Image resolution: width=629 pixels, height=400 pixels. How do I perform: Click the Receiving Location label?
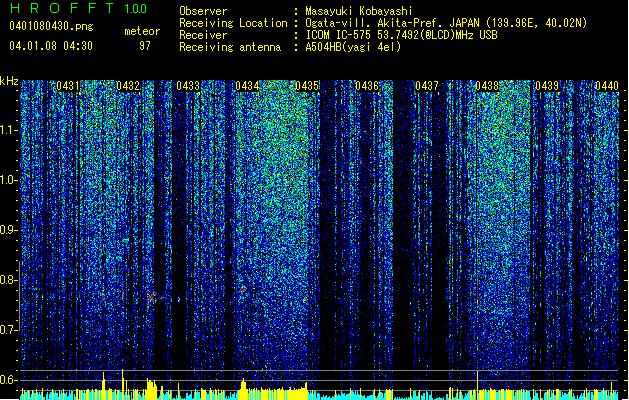[233, 23]
